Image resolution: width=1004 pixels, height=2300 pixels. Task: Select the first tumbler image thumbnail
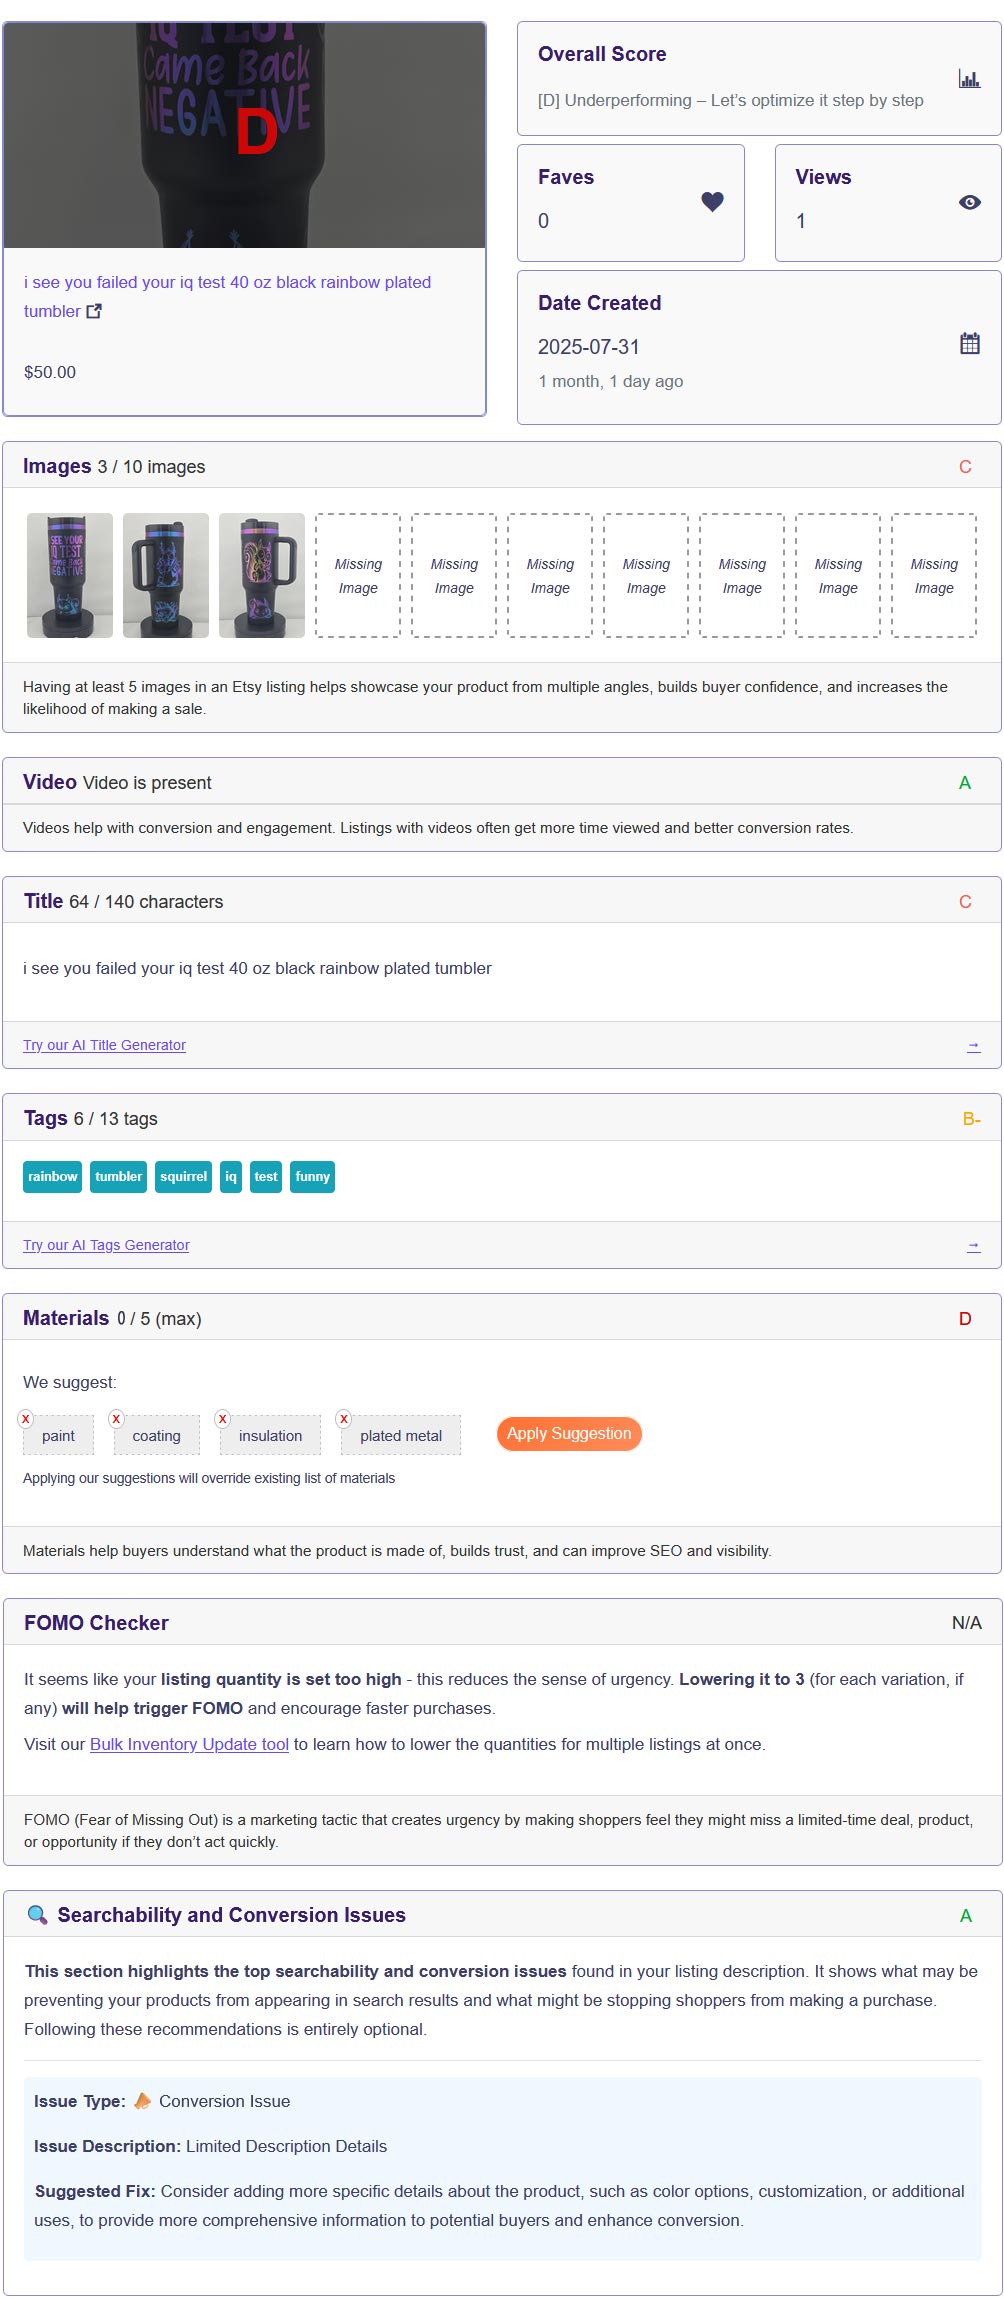tap(70, 575)
